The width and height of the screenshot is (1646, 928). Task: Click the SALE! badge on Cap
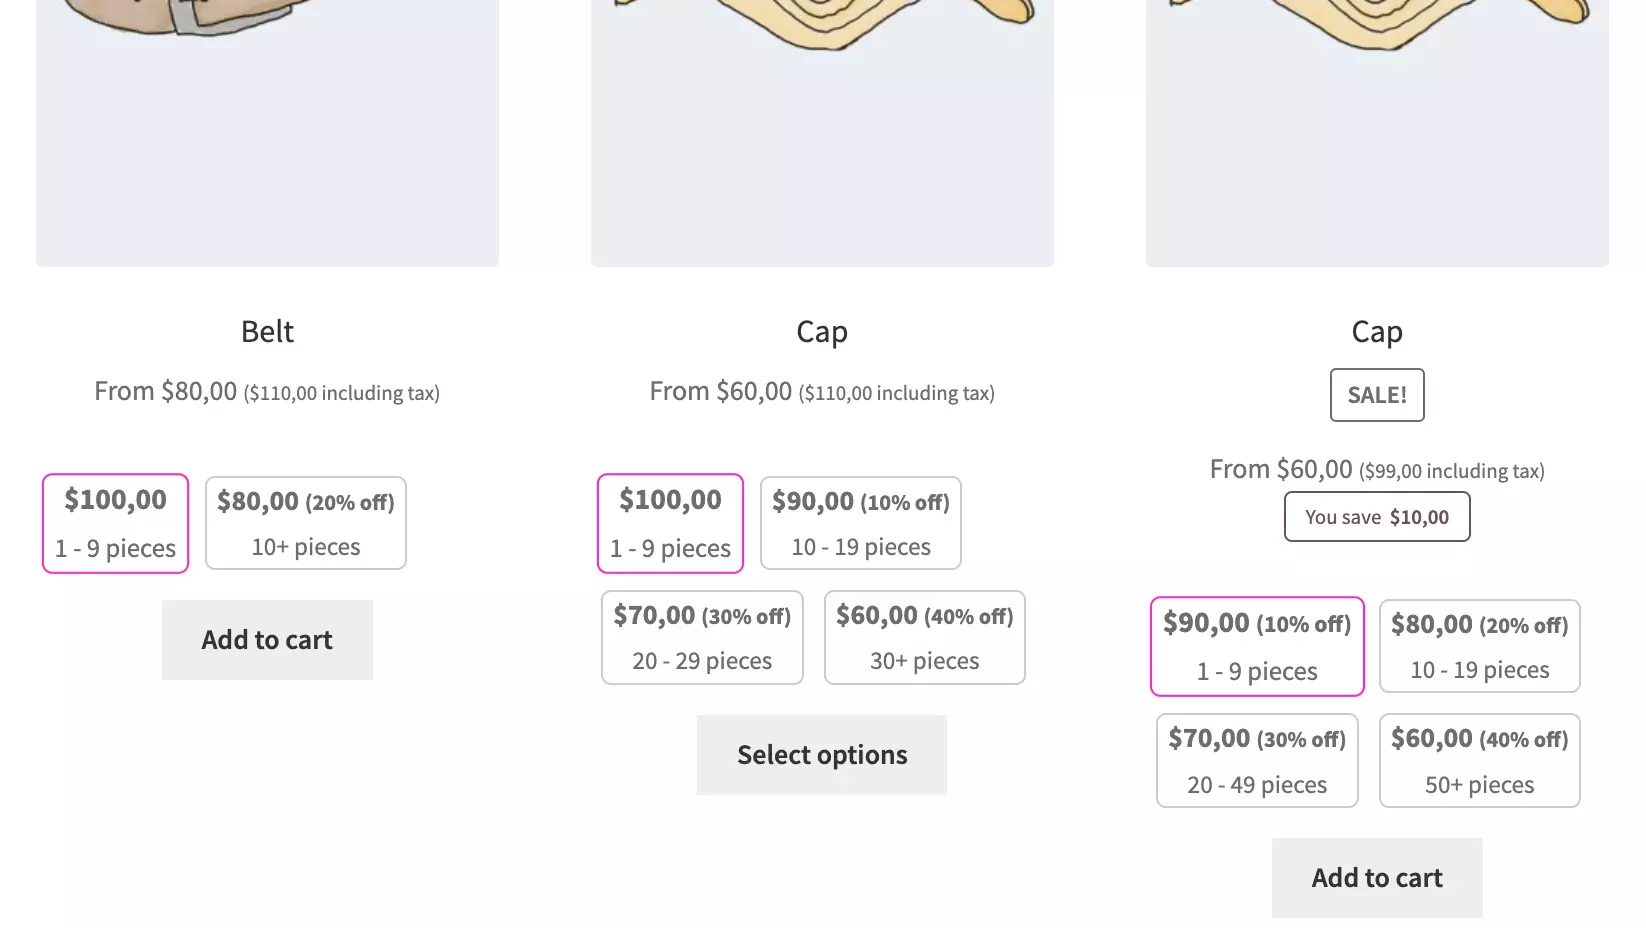[x=1376, y=395]
